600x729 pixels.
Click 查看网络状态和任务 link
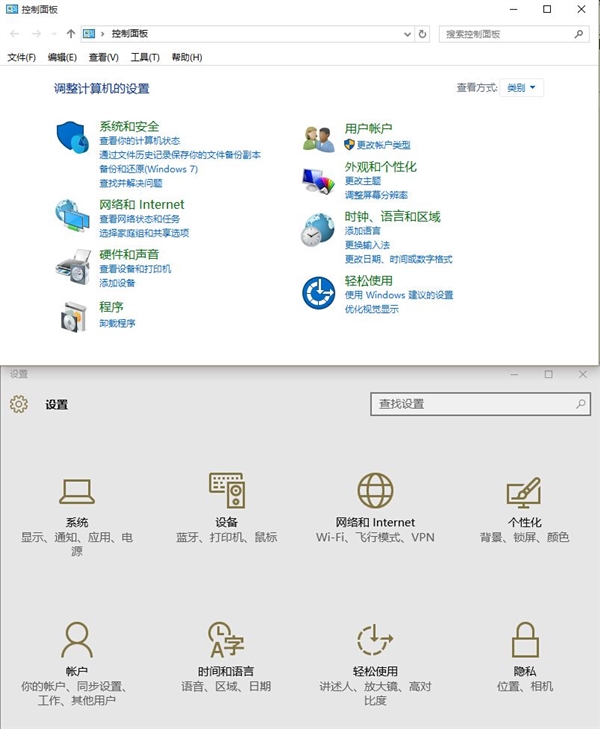[x=139, y=219]
